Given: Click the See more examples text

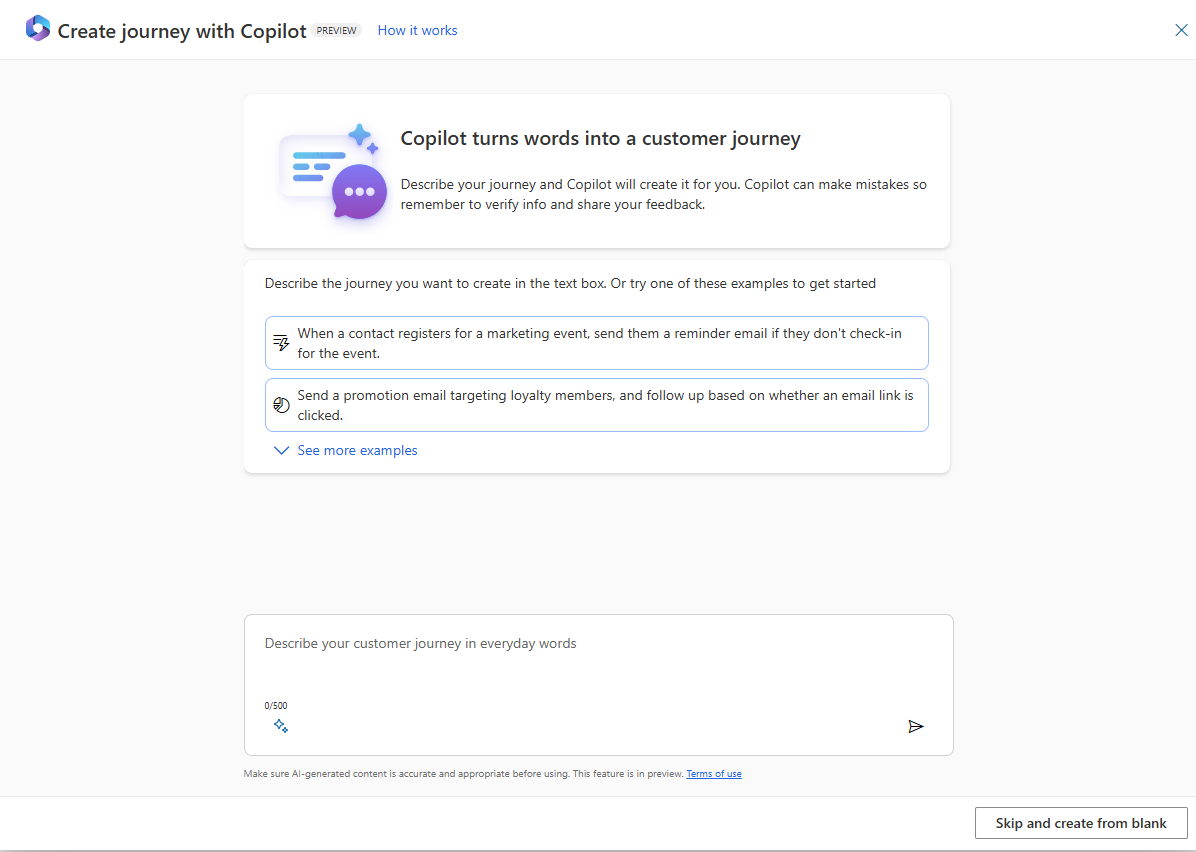Looking at the screenshot, I should pos(357,451).
